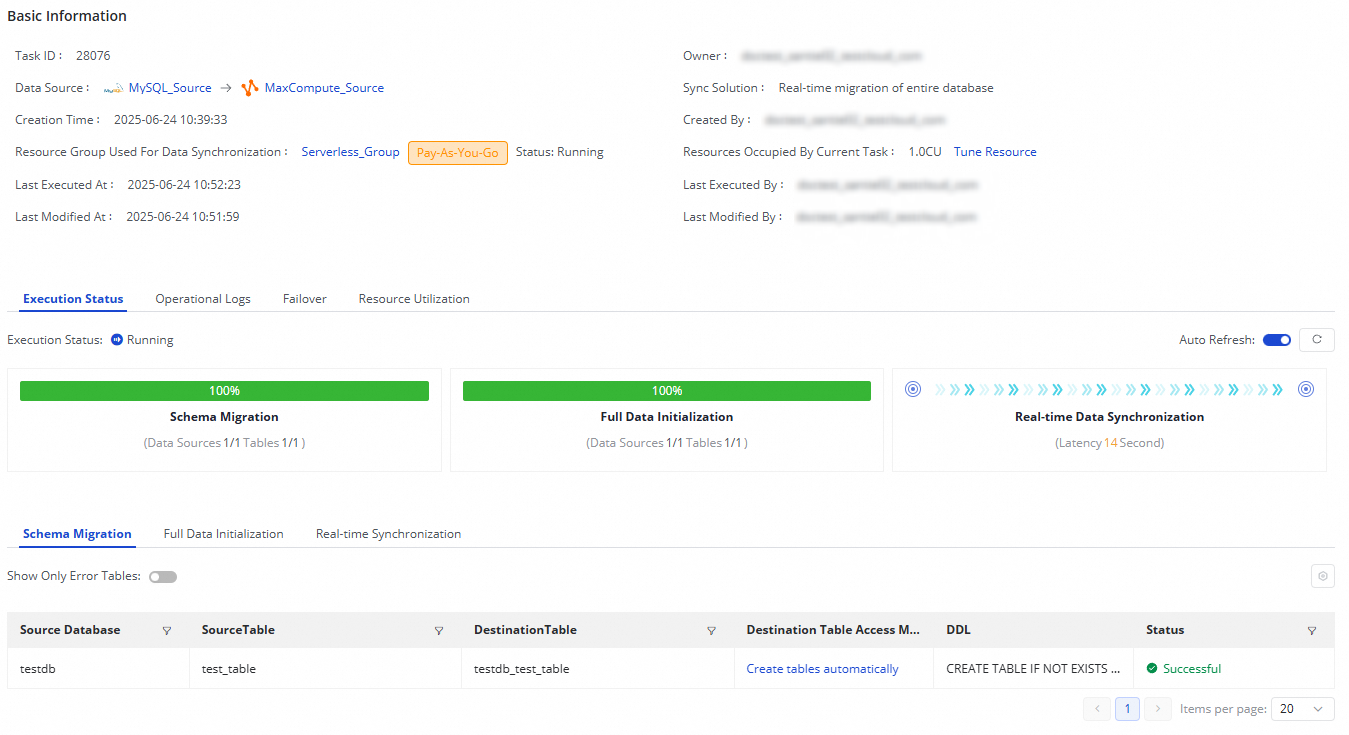This screenshot has width=1349, height=735.
Task: Open table column settings gear icon
Action: click(x=1322, y=576)
